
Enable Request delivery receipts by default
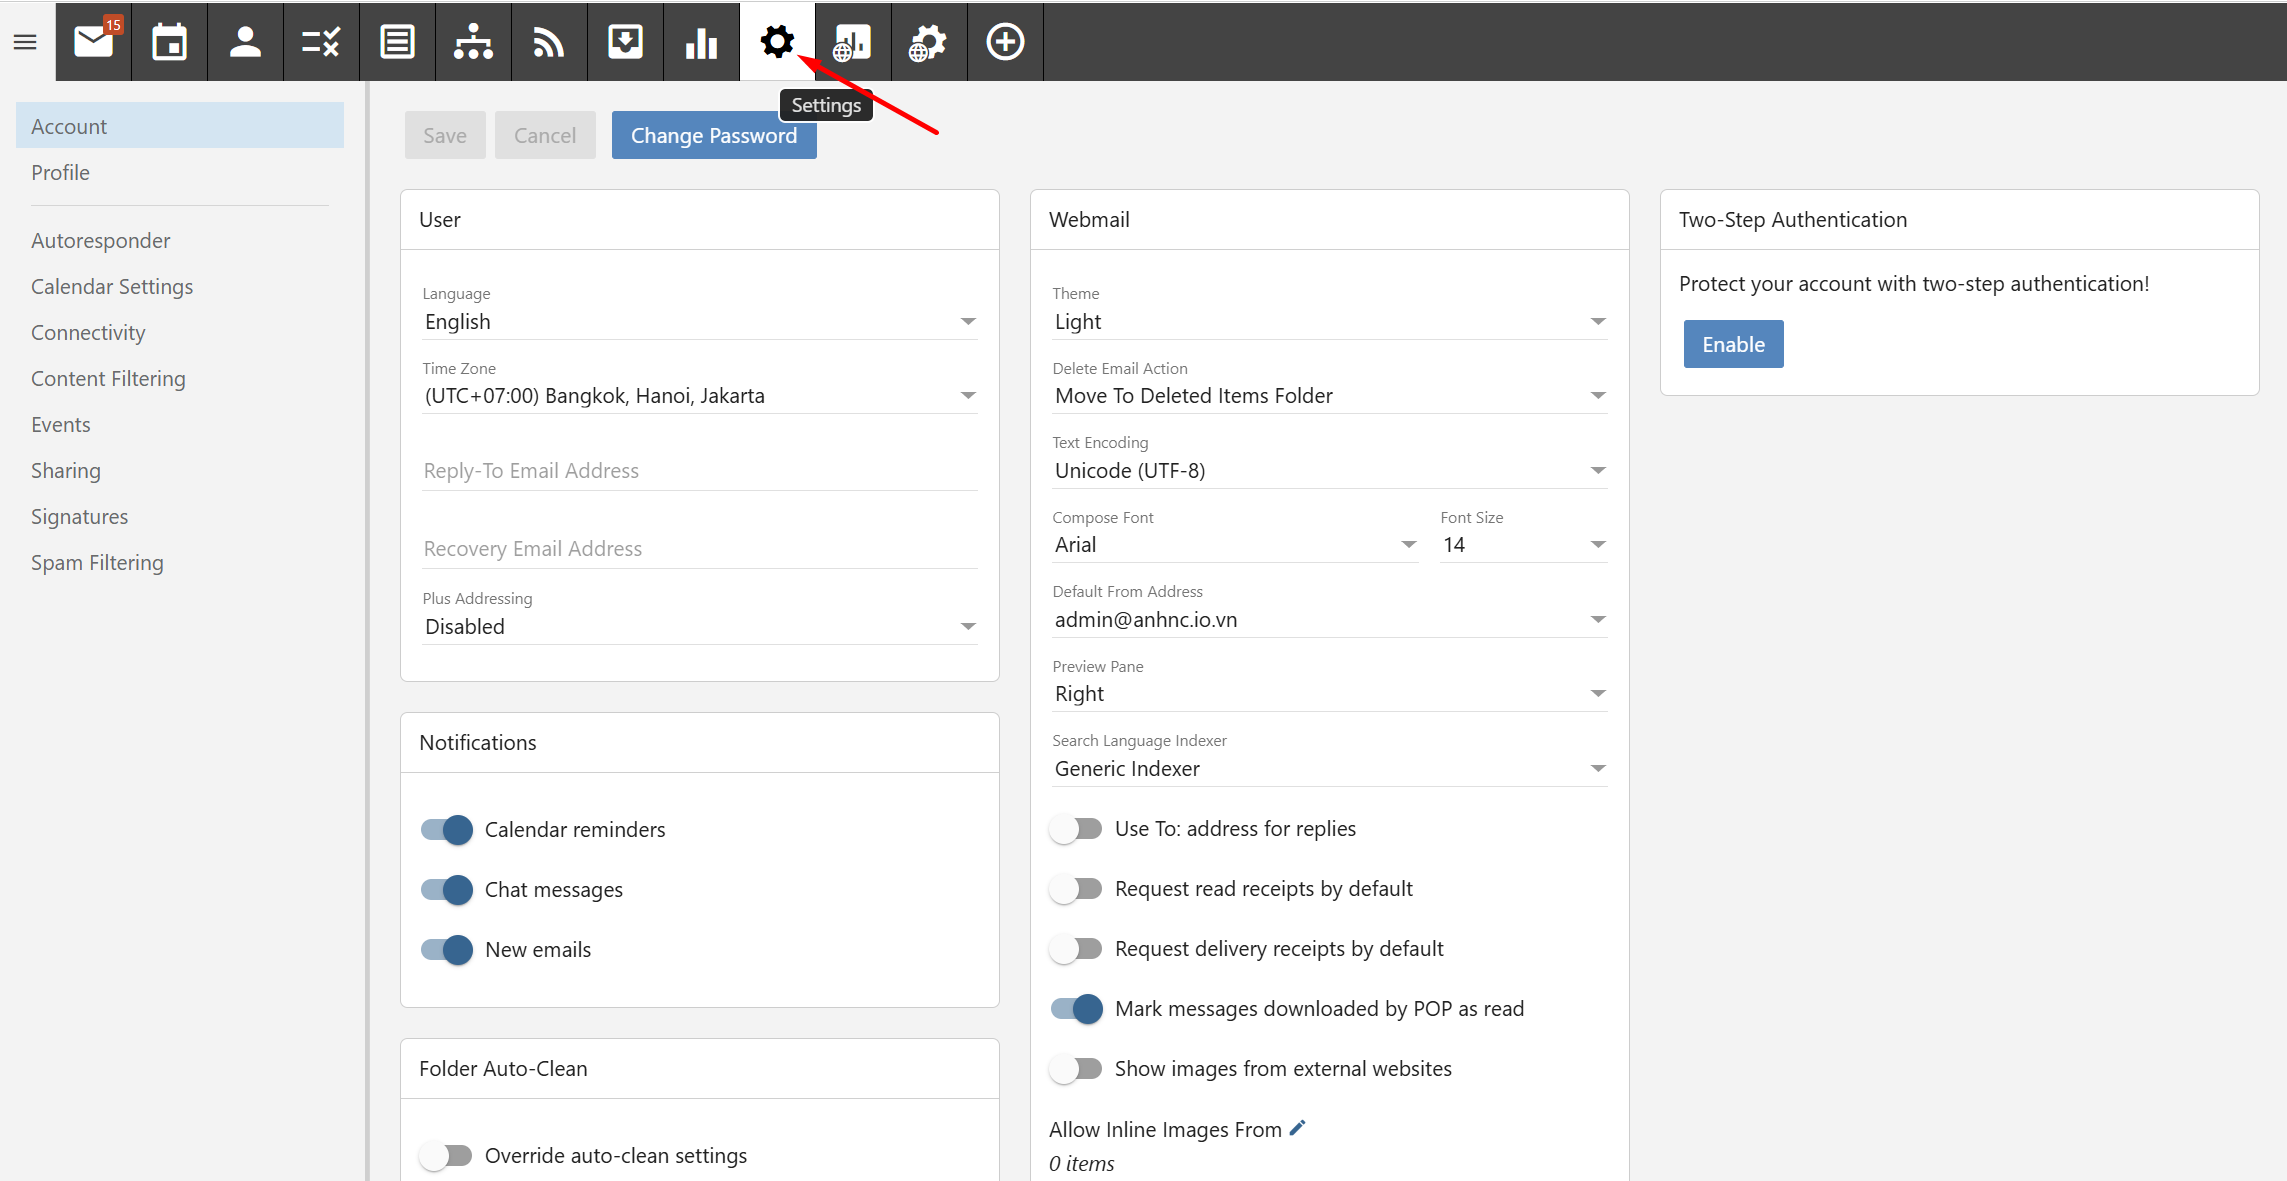(x=1077, y=949)
